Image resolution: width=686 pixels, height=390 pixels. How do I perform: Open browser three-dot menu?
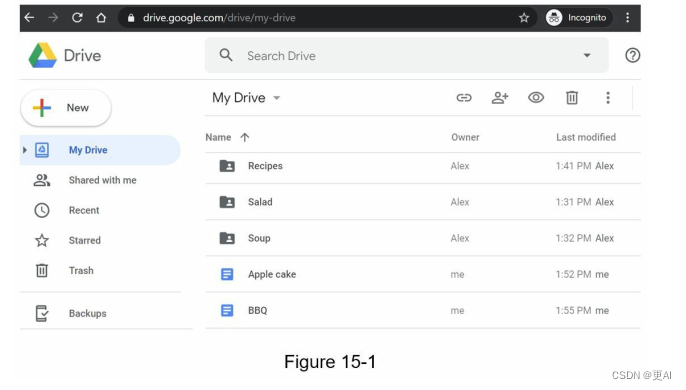pyautogui.click(x=627, y=18)
